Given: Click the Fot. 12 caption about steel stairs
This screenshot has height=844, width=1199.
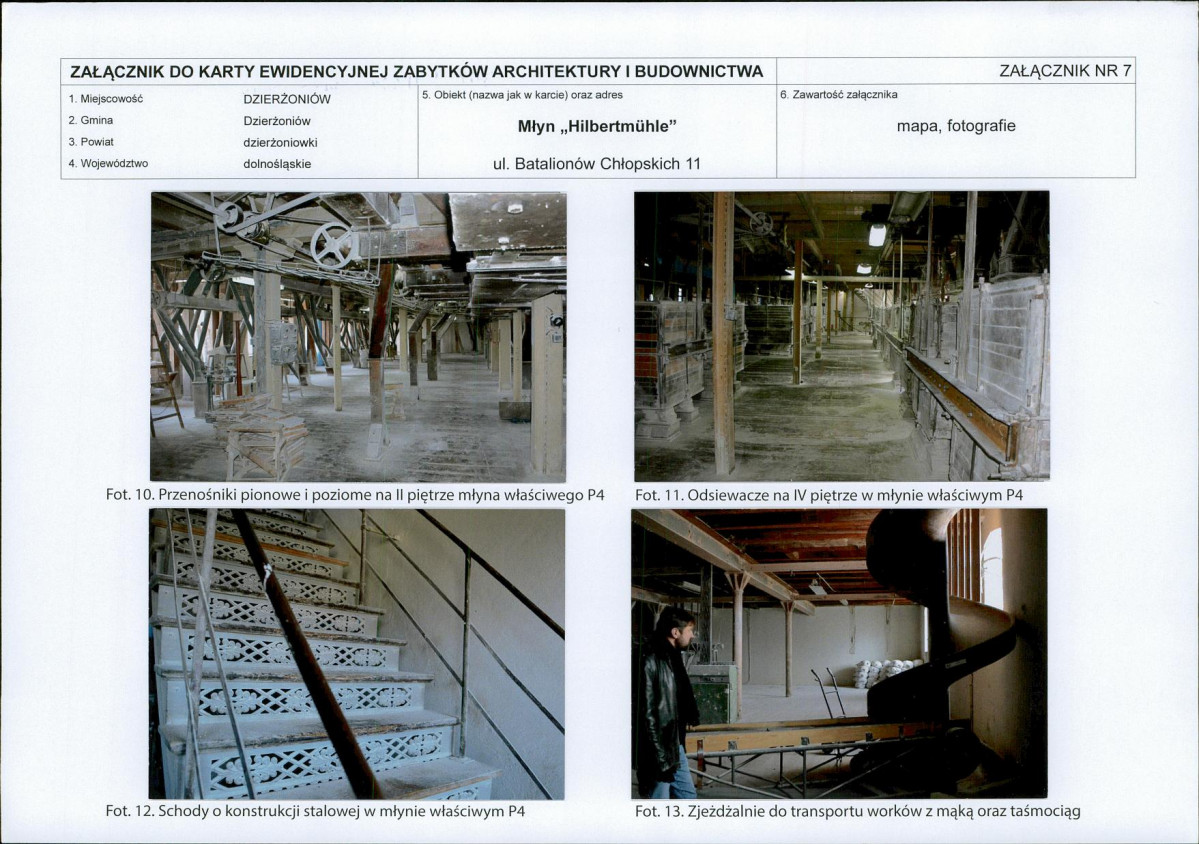Looking at the screenshot, I should pyautogui.click(x=315, y=811).
